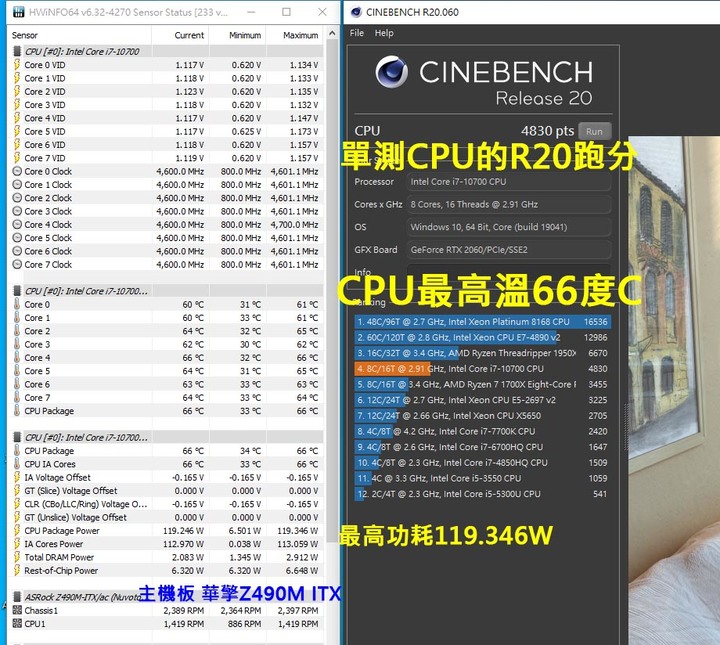
Task: Select the IA Cores Power row label
Action: 53,544
